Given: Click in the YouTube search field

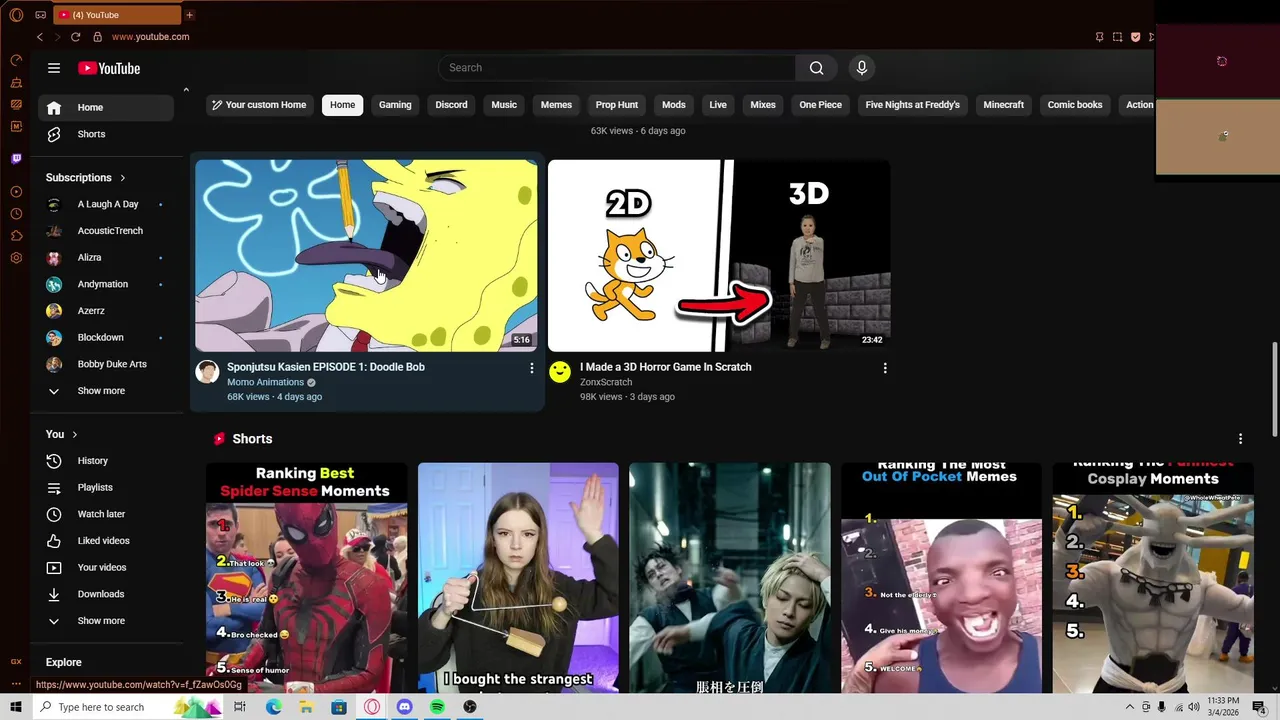Looking at the screenshot, I should pyautogui.click(x=617, y=68).
